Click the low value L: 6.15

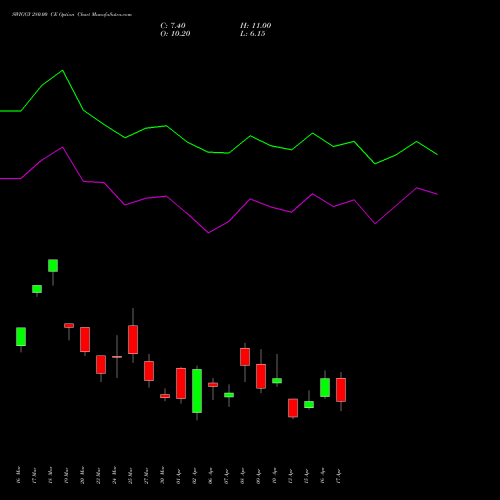tap(253, 34)
